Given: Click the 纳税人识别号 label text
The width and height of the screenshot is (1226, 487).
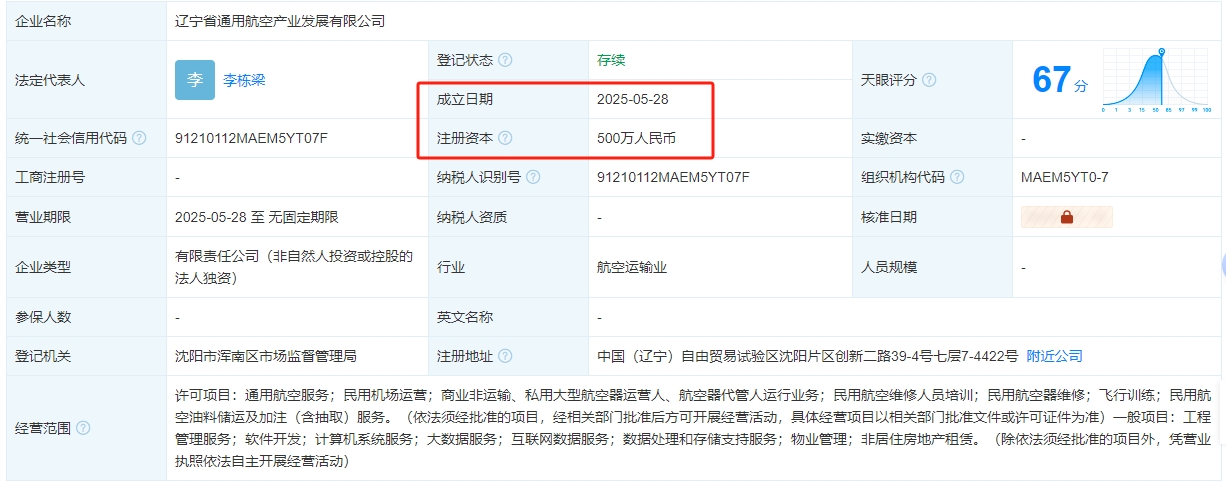Looking at the screenshot, I should [479, 177].
